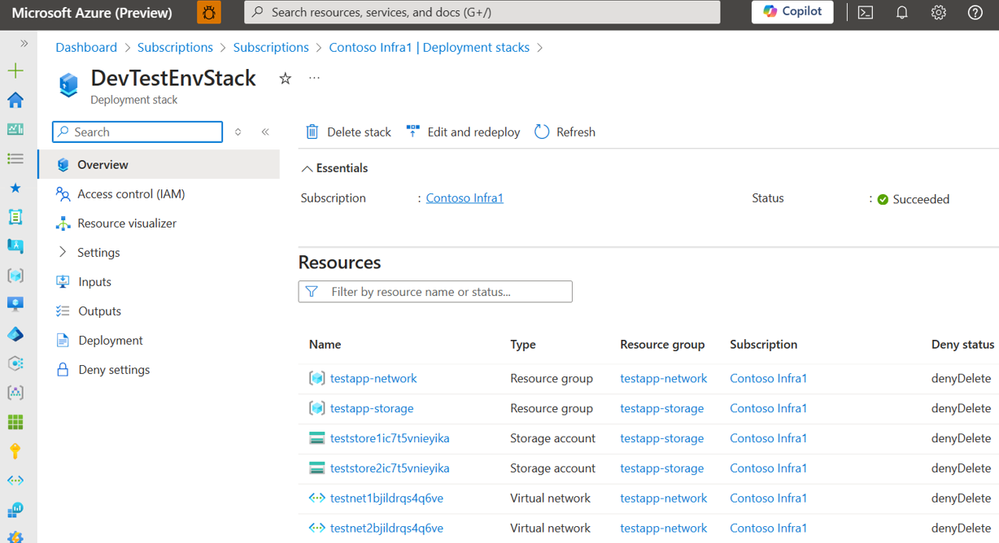Open the testapp-storage resource link in Name column
999x543 pixels.
pos(371,409)
